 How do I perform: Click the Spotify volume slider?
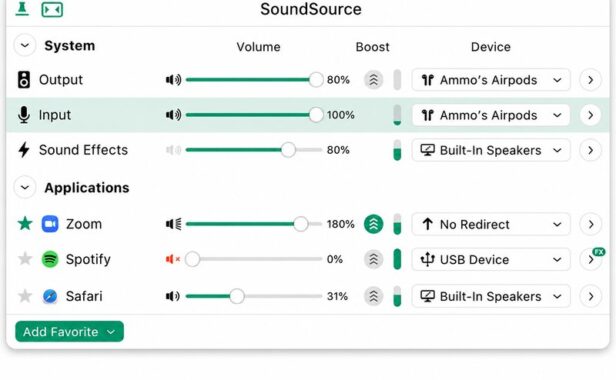click(x=254, y=259)
